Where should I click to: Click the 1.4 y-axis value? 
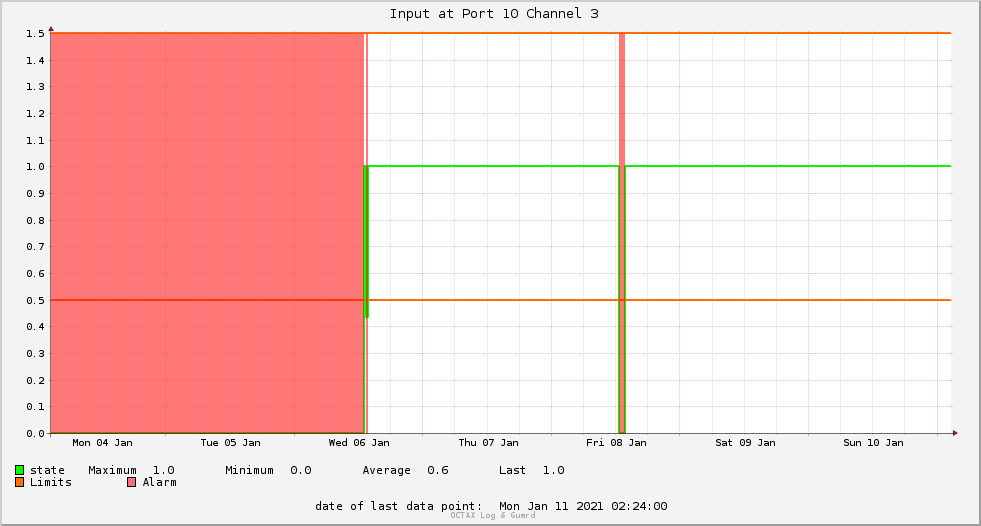click(35, 61)
